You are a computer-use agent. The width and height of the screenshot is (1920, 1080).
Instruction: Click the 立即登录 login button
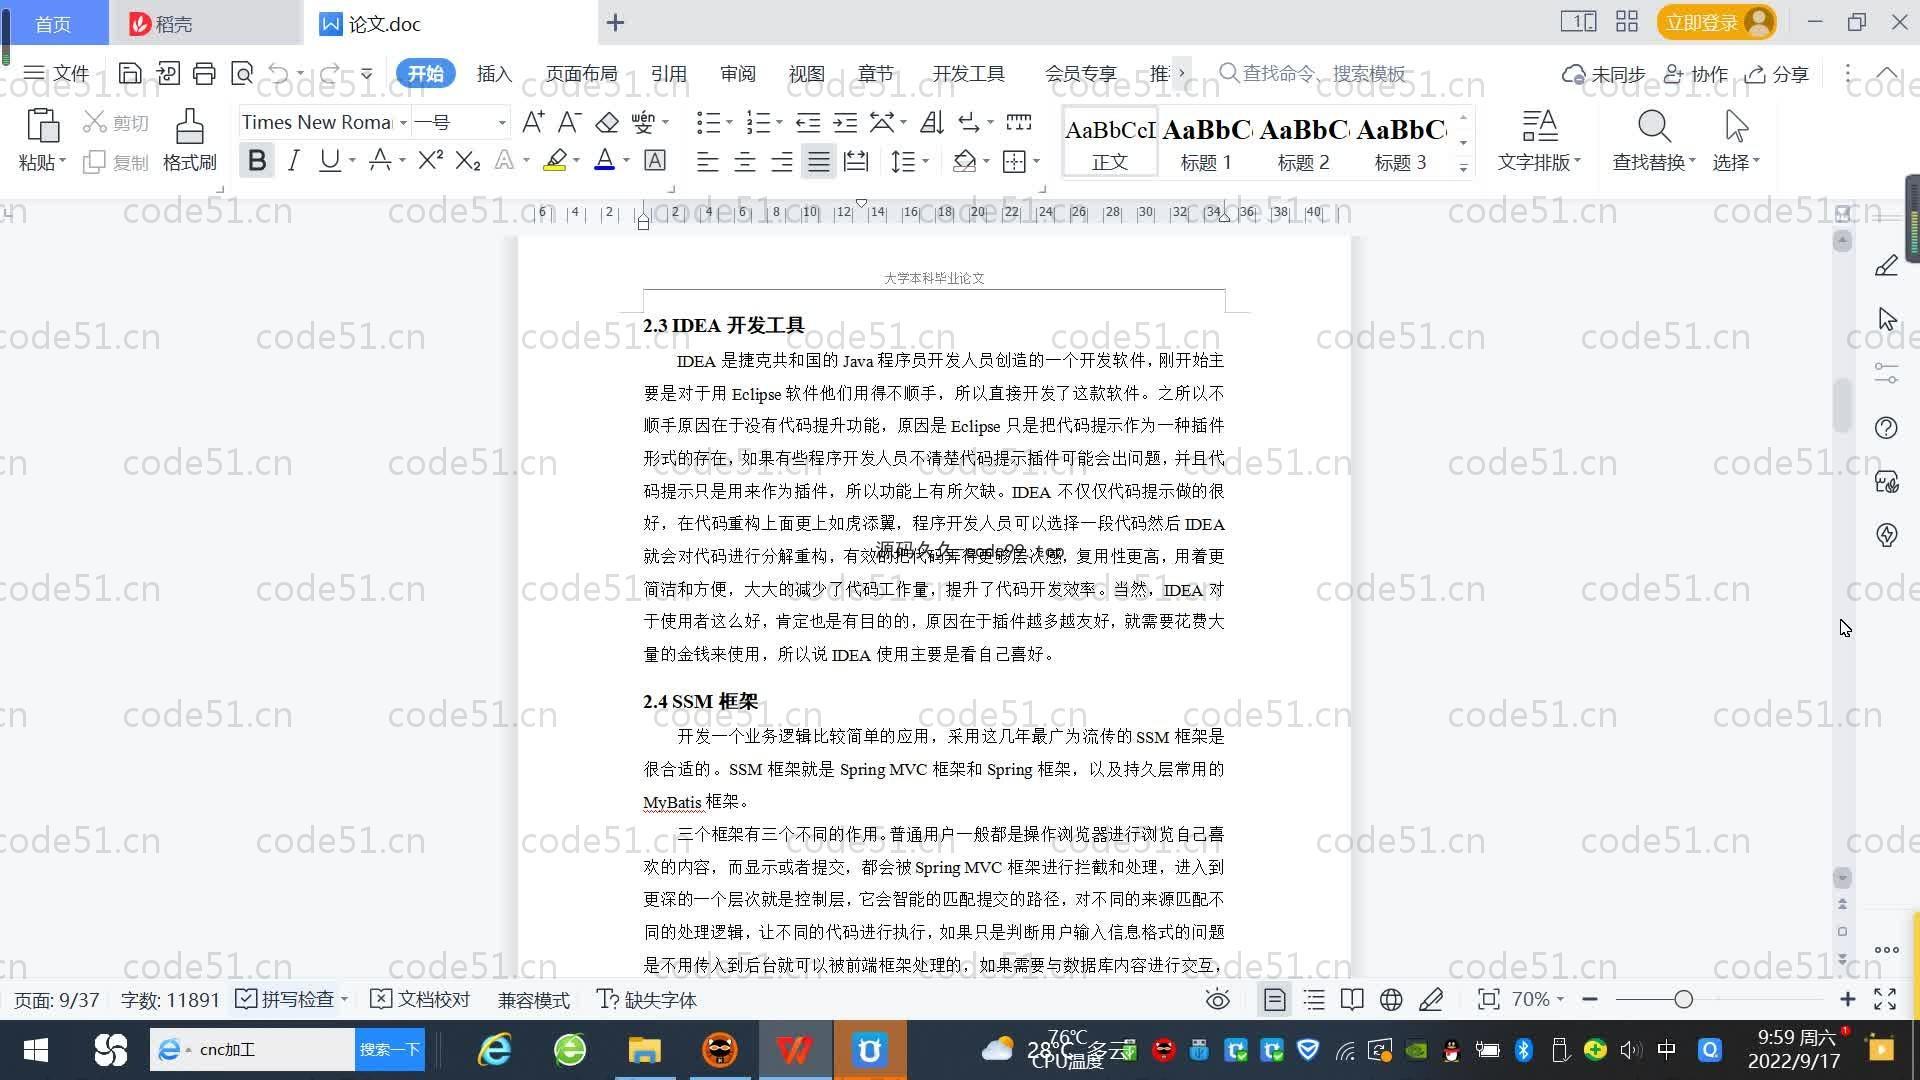tap(1702, 22)
